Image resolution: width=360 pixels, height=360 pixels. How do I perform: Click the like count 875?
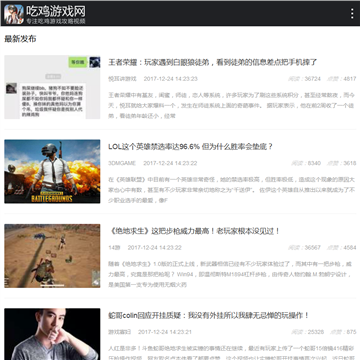[x=351, y=332]
